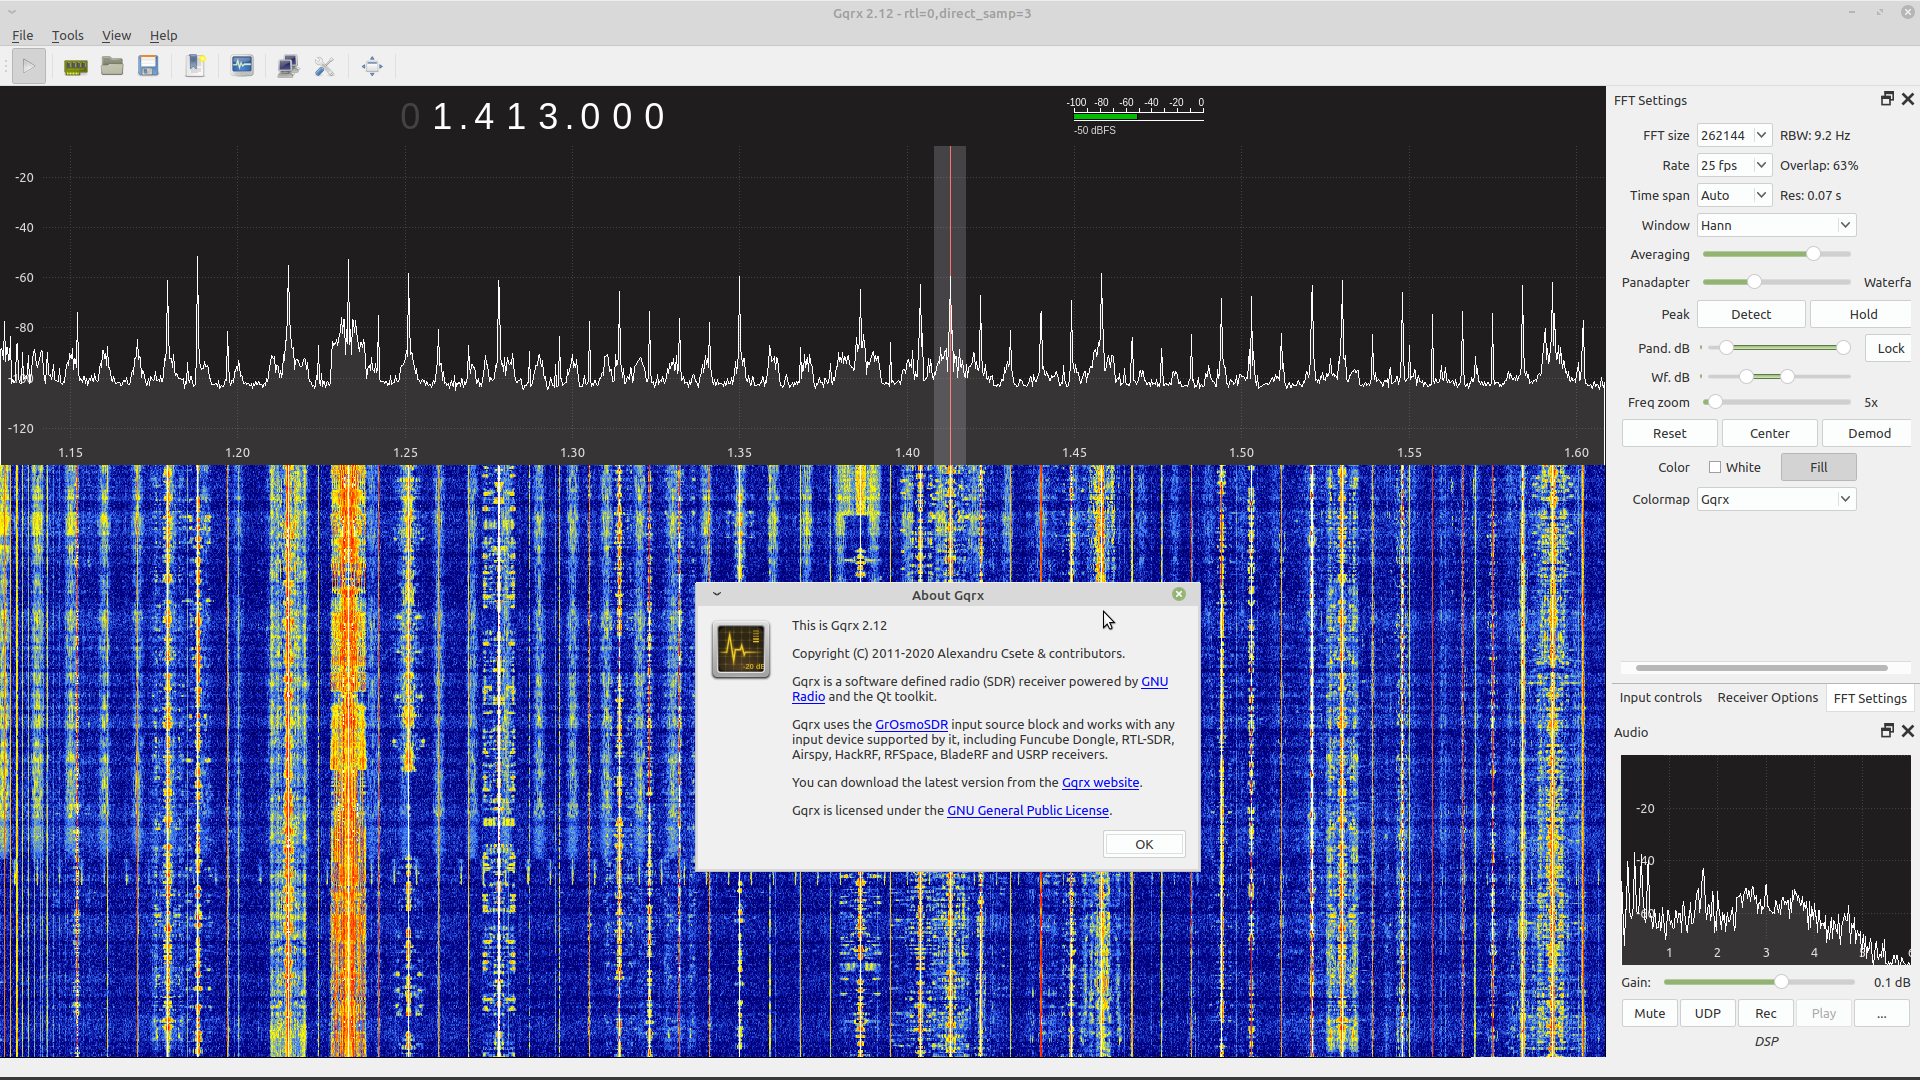Click the load settings folder icon

tap(112, 67)
